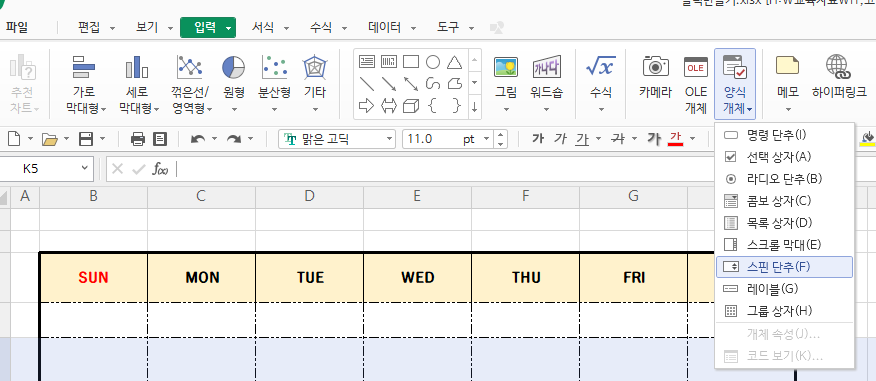The width and height of the screenshot is (876, 381).
Task: Expand the underline style dropdown arrow
Action: pyautogui.click(x=598, y=139)
